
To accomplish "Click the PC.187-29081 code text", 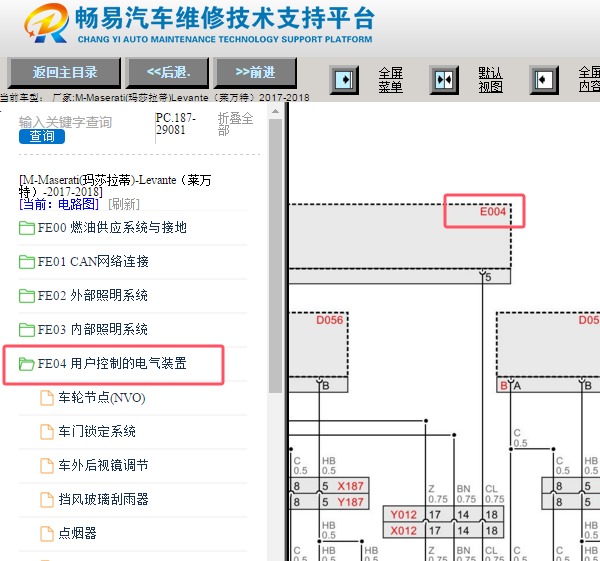I will coord(176,124).
